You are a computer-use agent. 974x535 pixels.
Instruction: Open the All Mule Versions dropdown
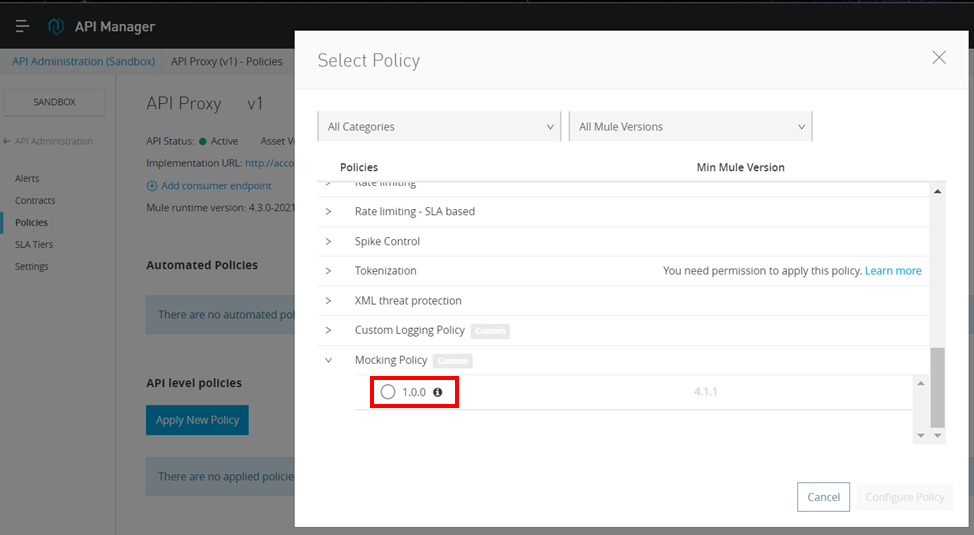(690, 127)
